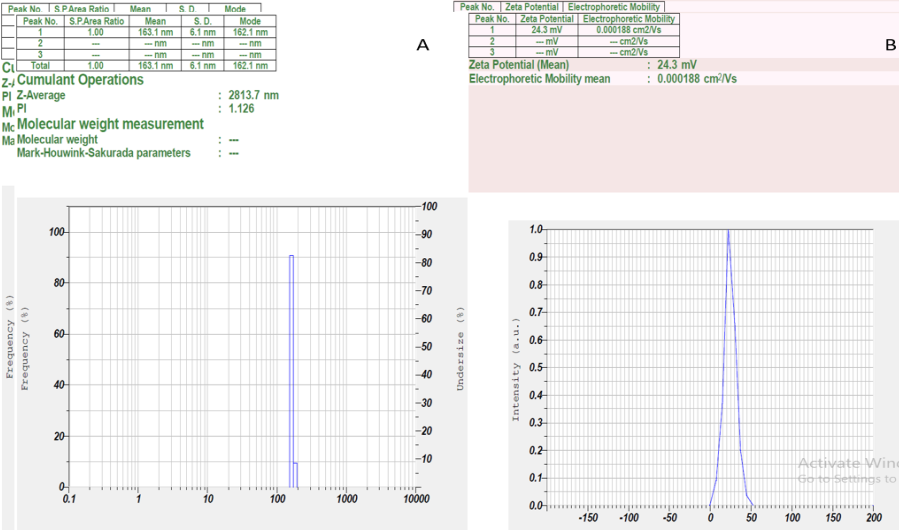
Task: Select the Total row in size table
Action: 41,65
